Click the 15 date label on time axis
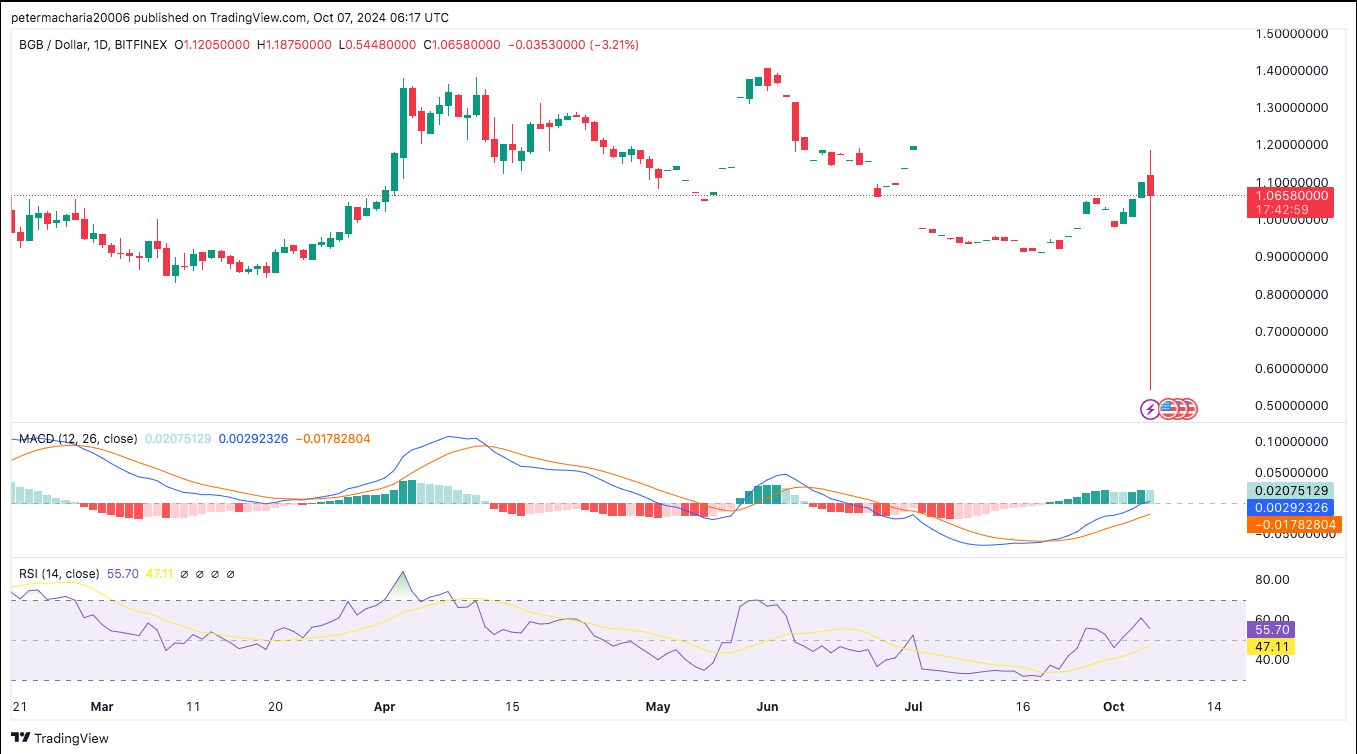1357x754 pixels. coord(513,706)
